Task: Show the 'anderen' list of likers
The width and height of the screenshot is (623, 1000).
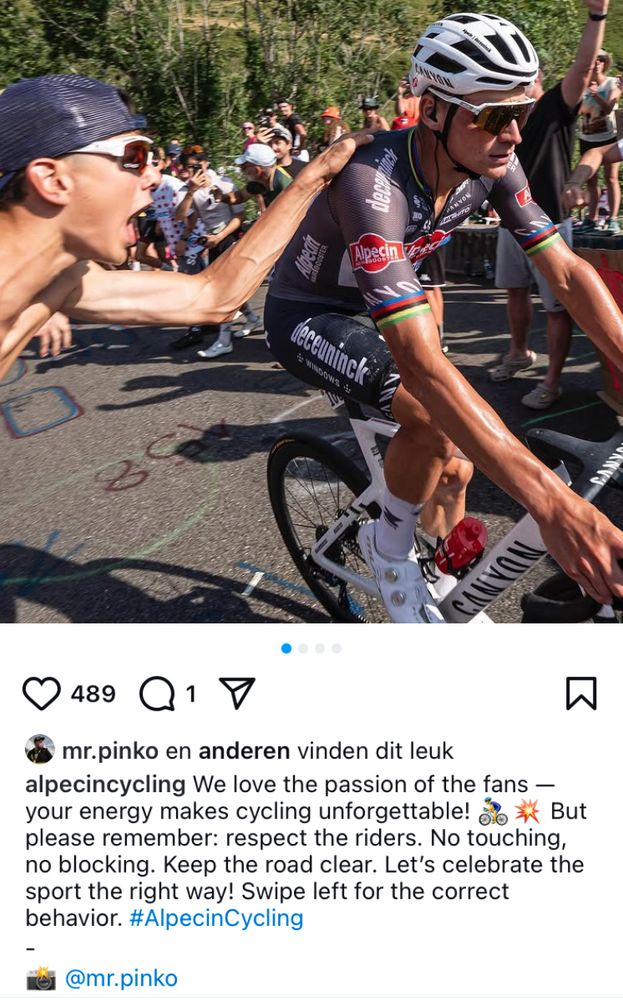Action: pyautogui.click(x=244, y=751)
